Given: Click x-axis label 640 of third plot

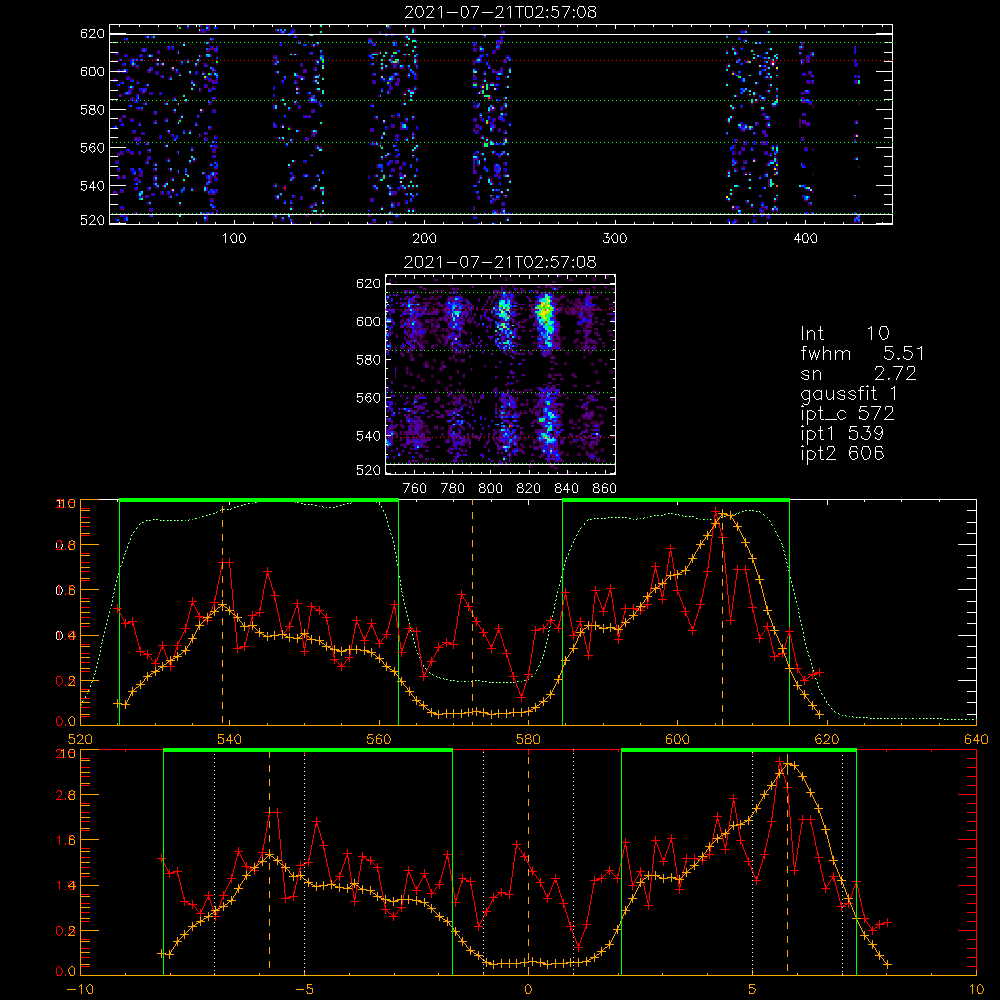Looking at the screenshot, I should (x=976, y=739).
